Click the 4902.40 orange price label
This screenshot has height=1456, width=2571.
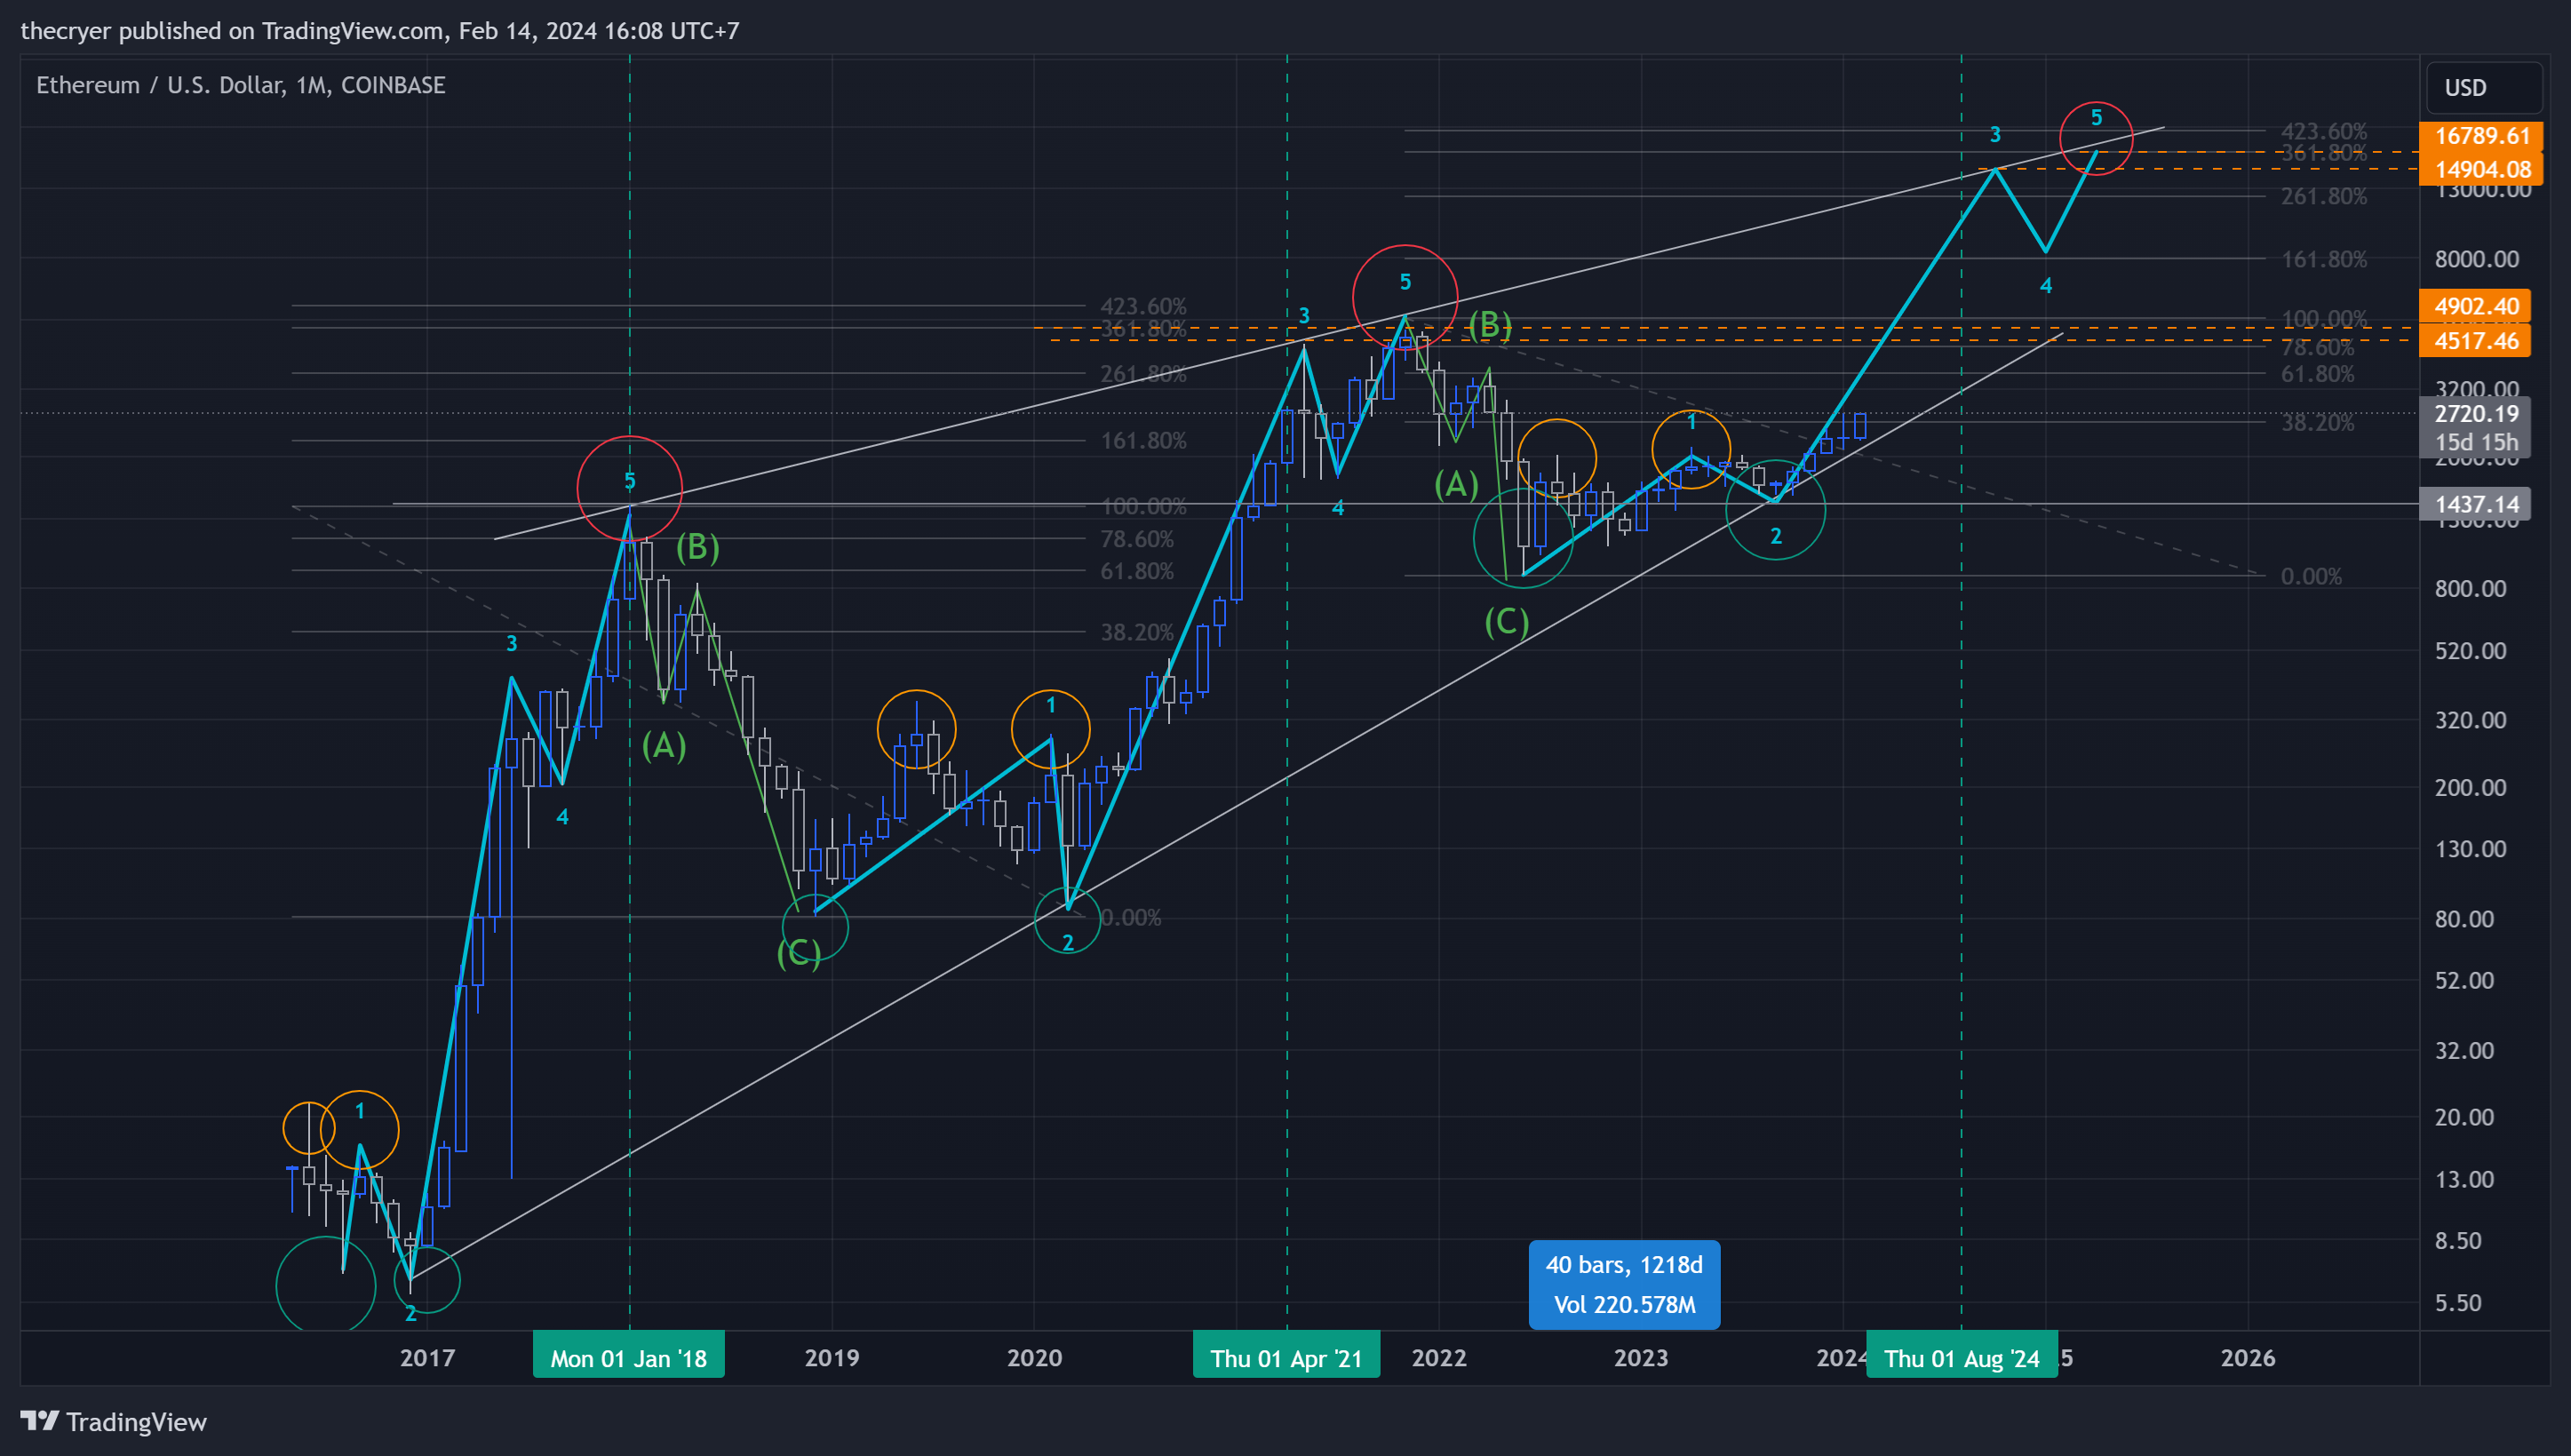(x=2475, y=306)
